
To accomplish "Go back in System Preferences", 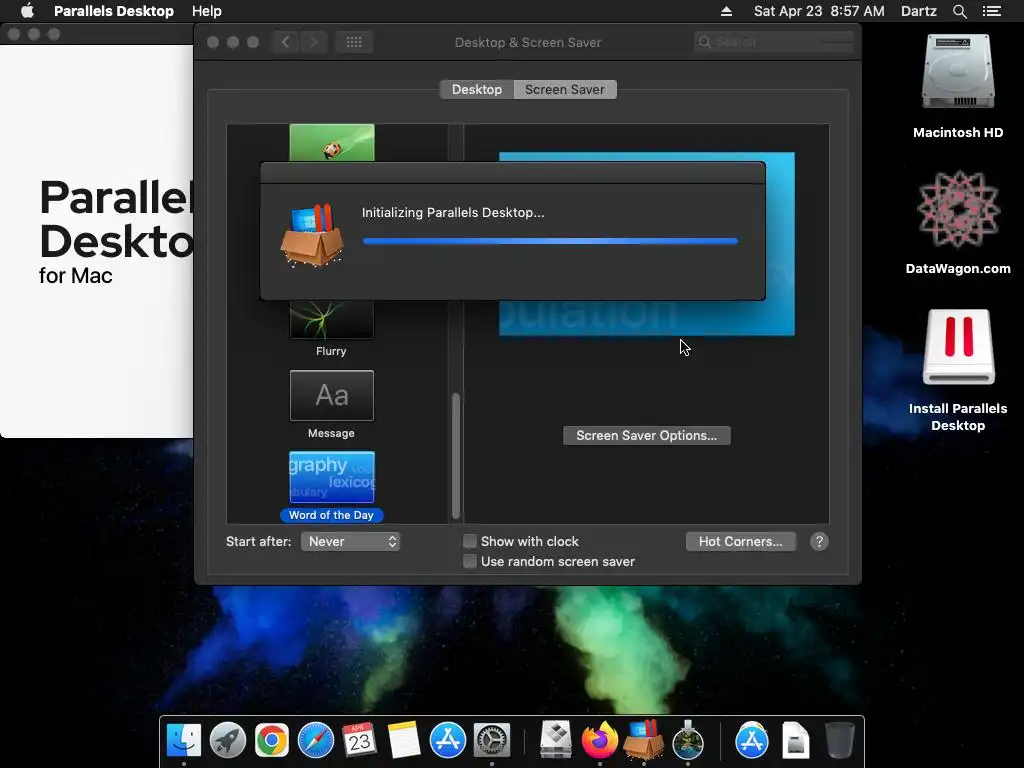I will tap(285, 42).
